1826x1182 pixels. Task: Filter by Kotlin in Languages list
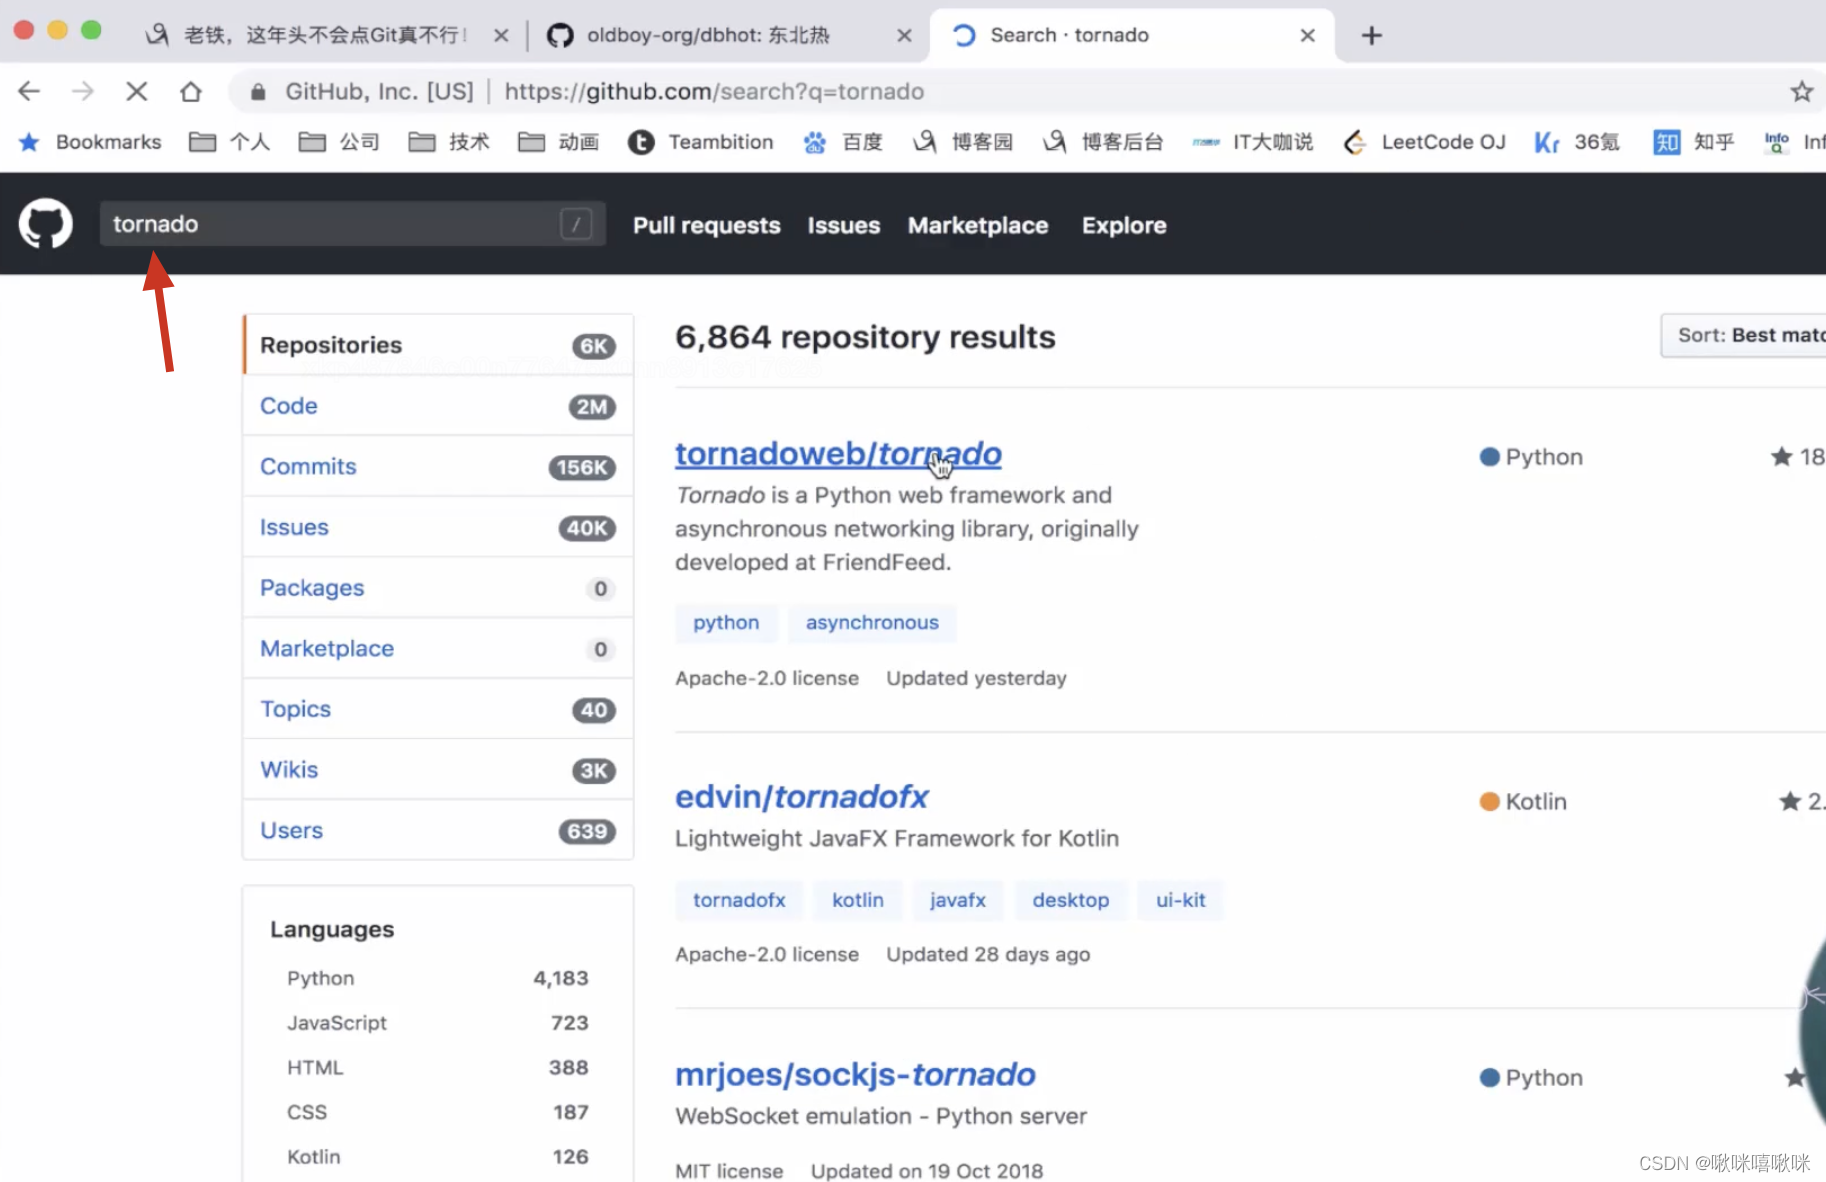[438, 1157]
